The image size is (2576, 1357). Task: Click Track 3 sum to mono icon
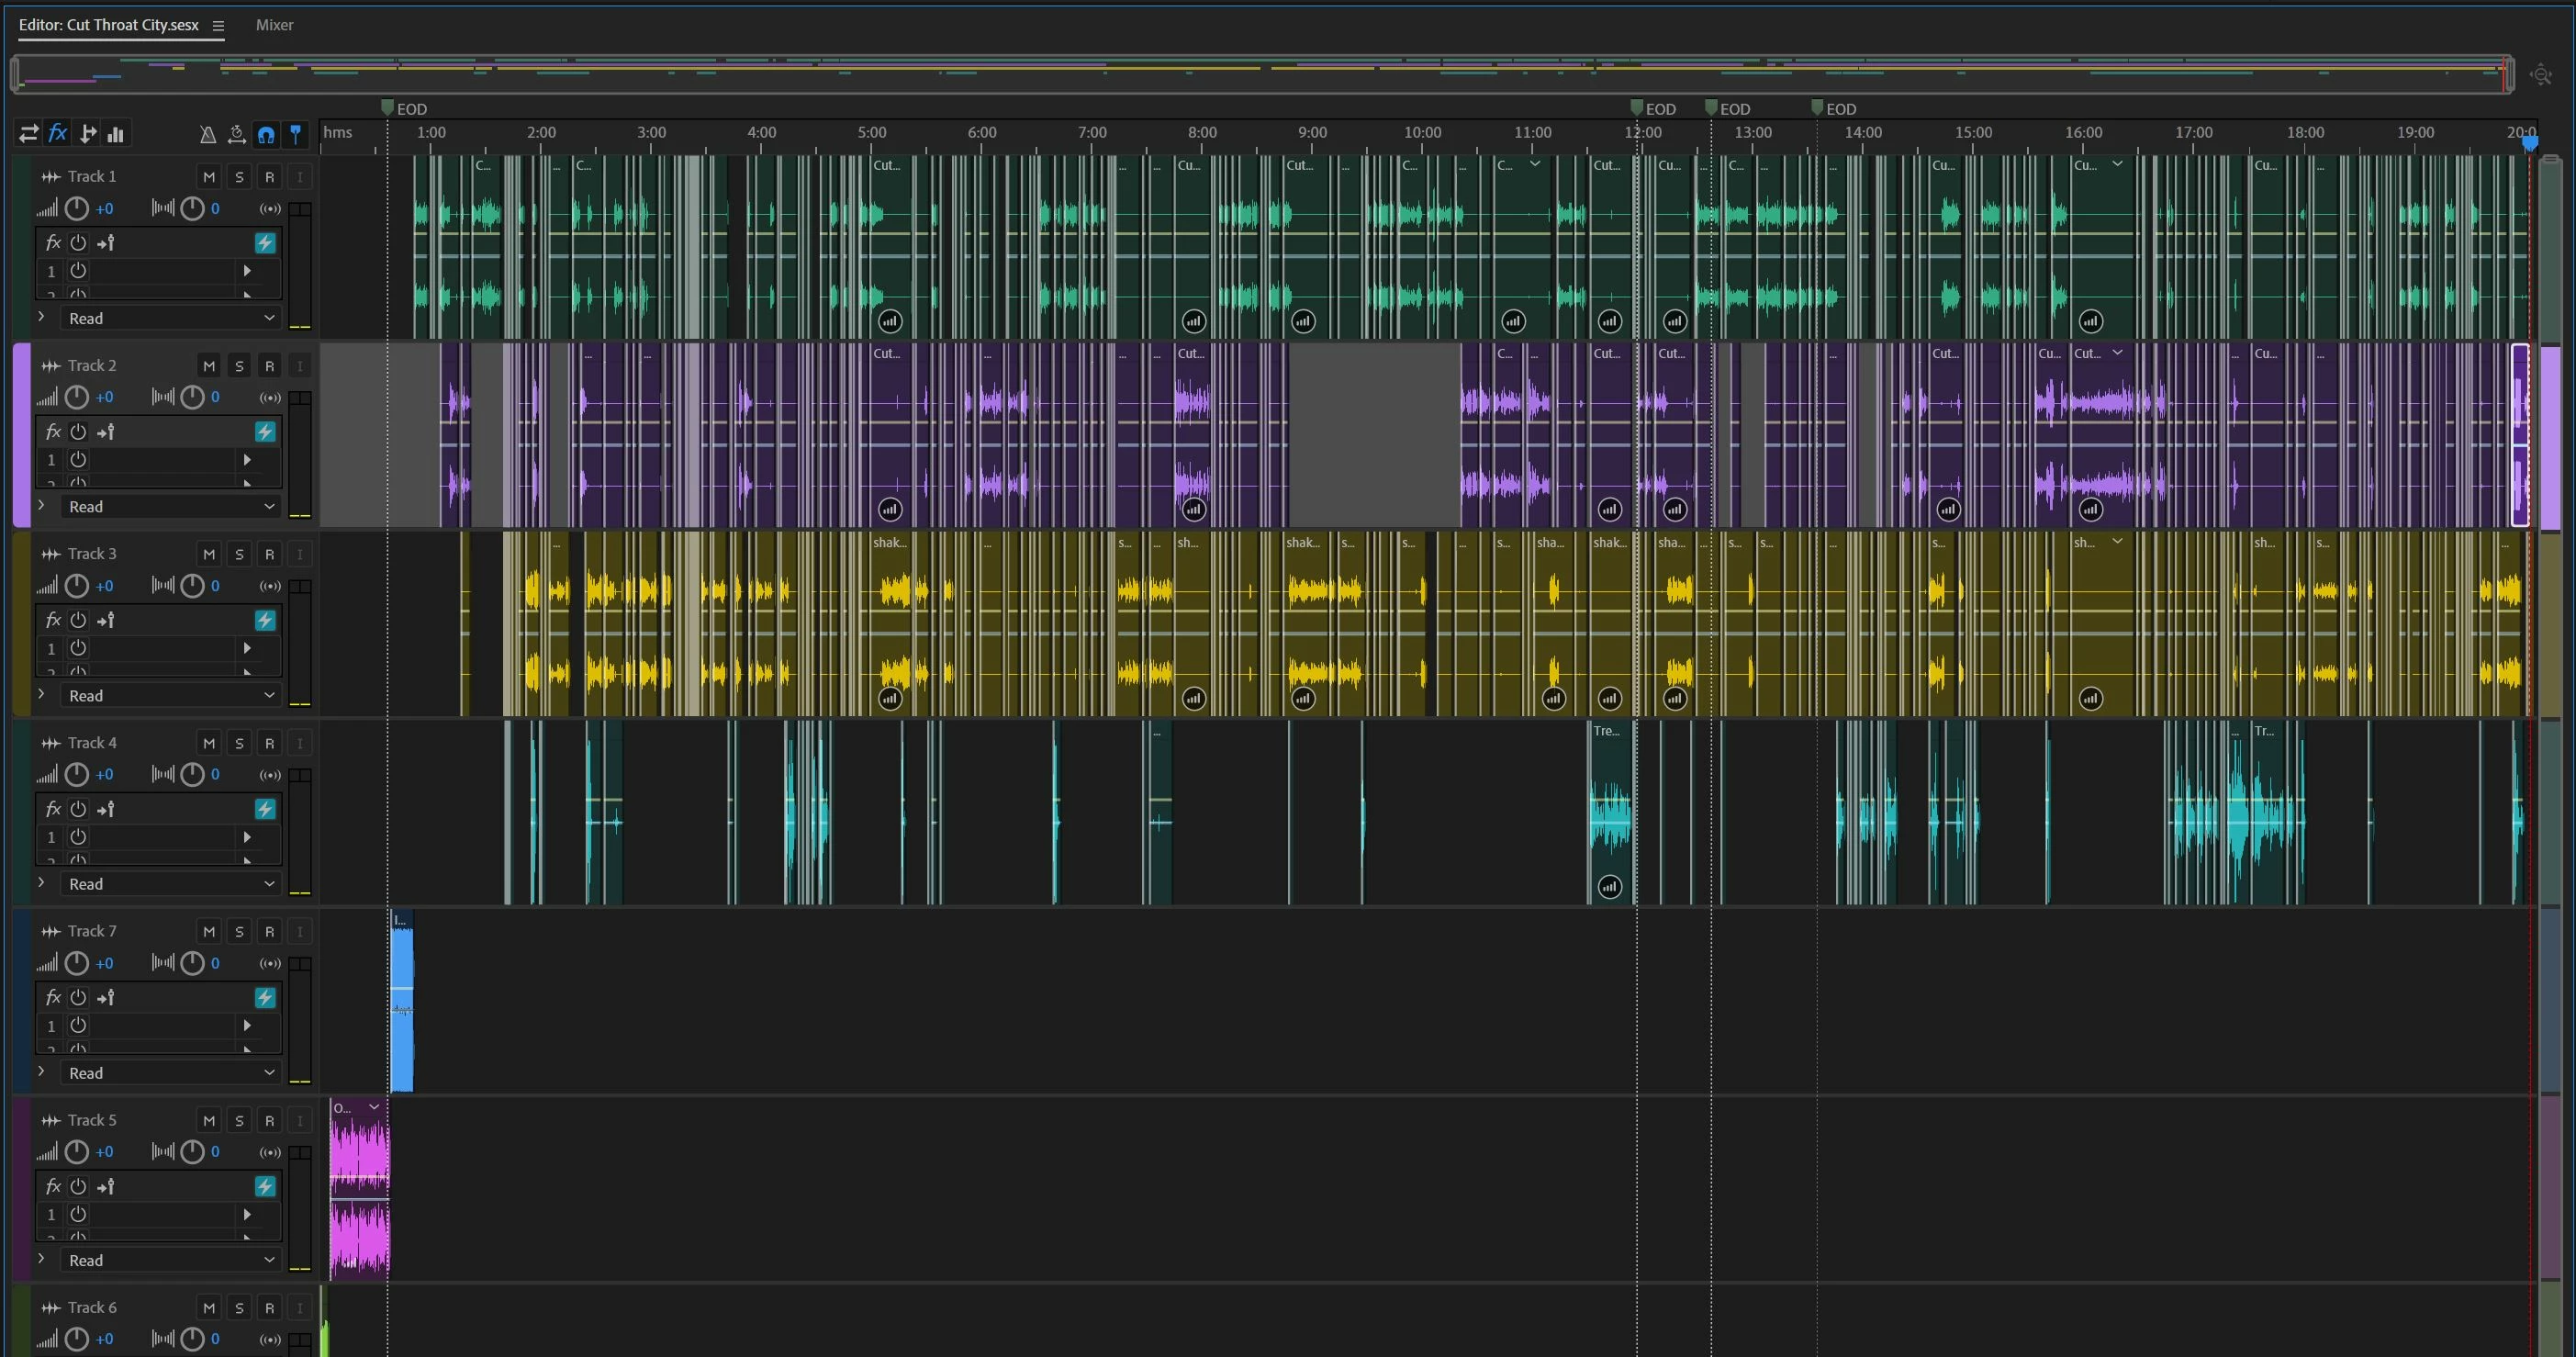[x=270, y=586]
